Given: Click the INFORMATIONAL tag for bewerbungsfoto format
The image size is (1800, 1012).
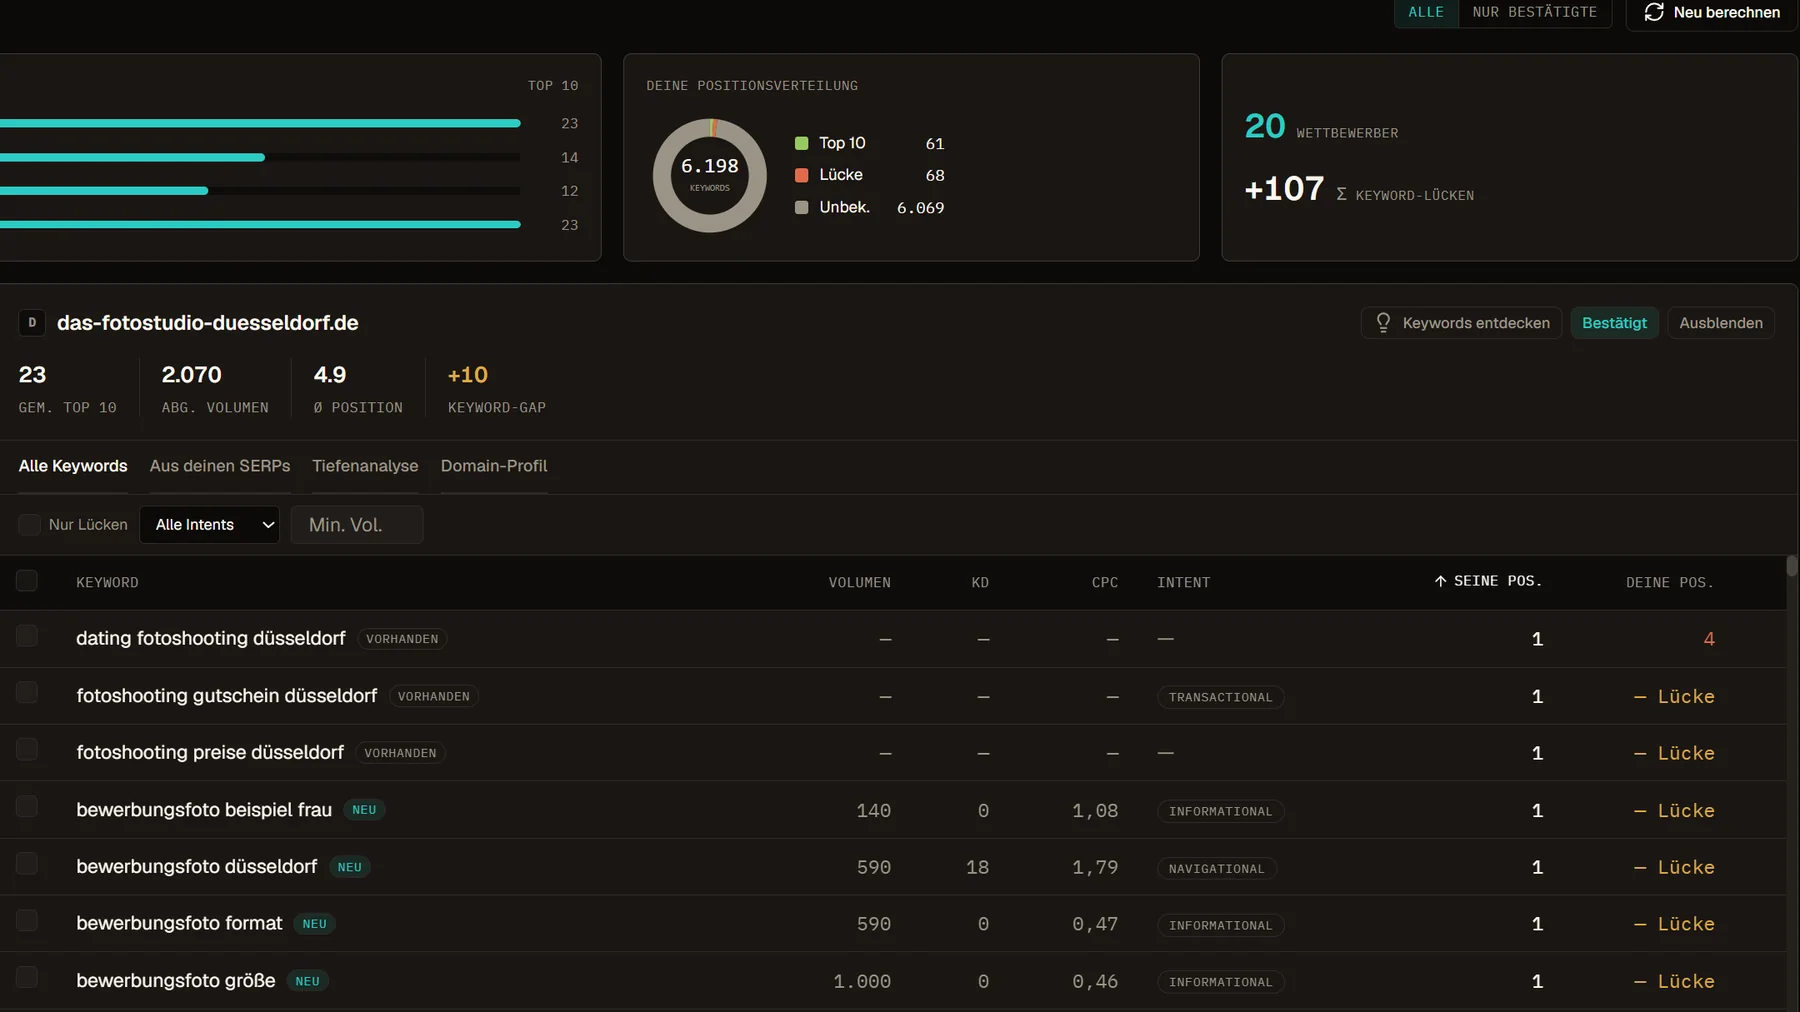Looking at the screenshot, I should point(1220,925).
